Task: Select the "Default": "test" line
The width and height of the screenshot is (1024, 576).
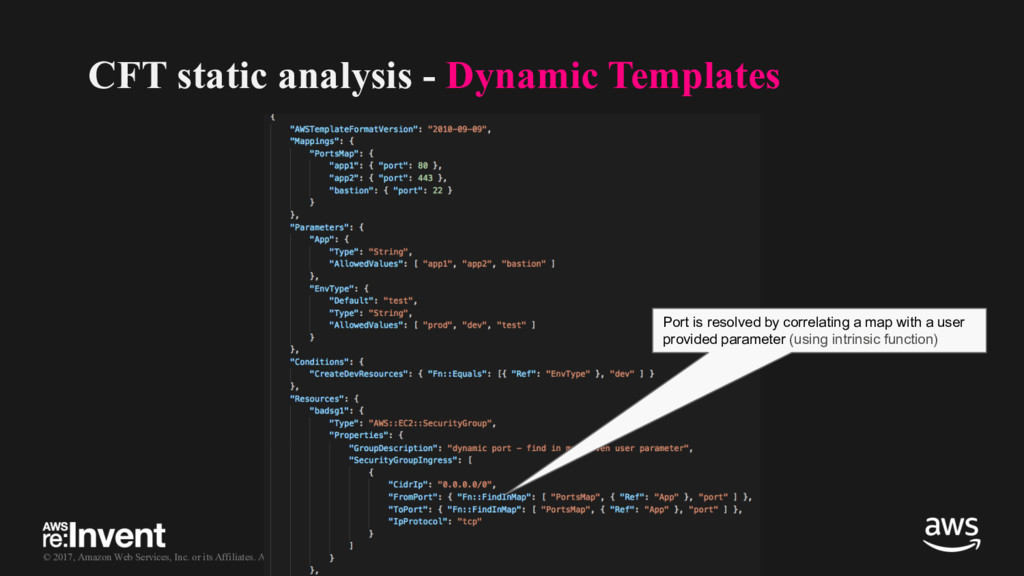Action: (x=373, y=300)
